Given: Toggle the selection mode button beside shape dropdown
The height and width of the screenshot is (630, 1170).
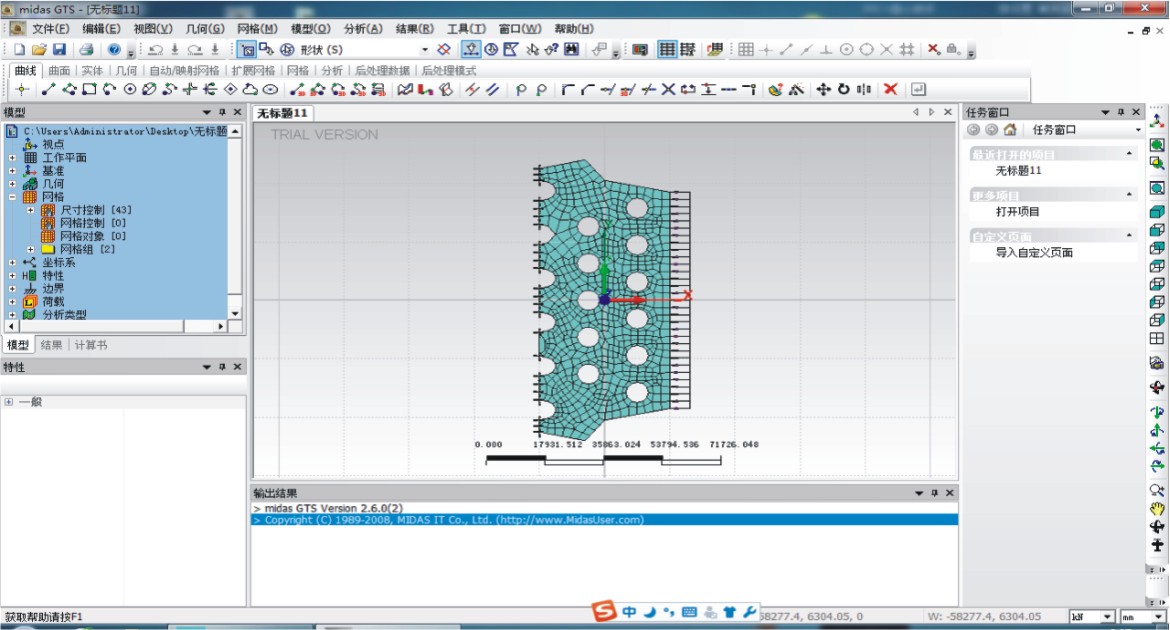Looking at the screenshot, I should [x=247, y=49].
